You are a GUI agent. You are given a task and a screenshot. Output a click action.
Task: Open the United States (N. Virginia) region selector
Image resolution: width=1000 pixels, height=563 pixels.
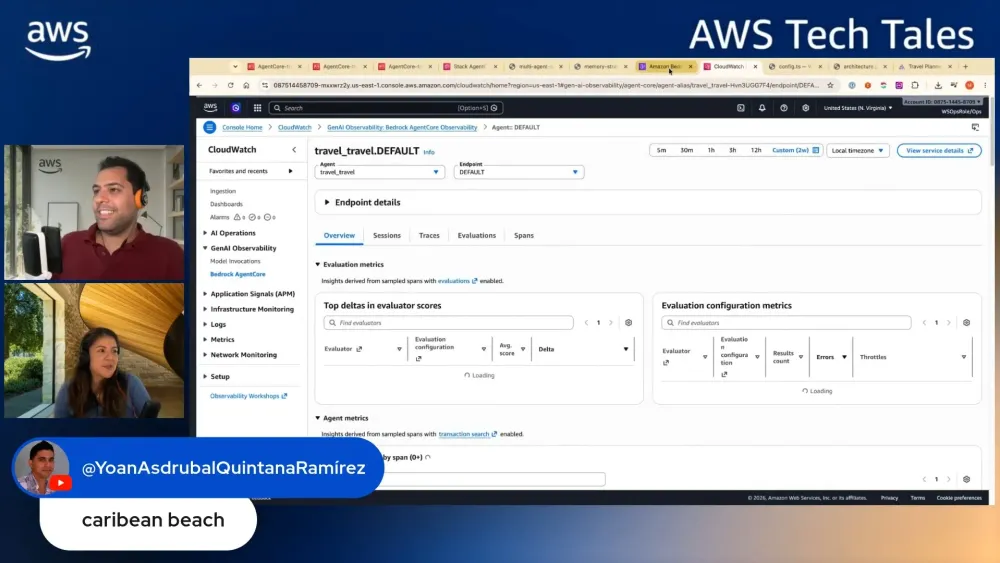(858, 108)
